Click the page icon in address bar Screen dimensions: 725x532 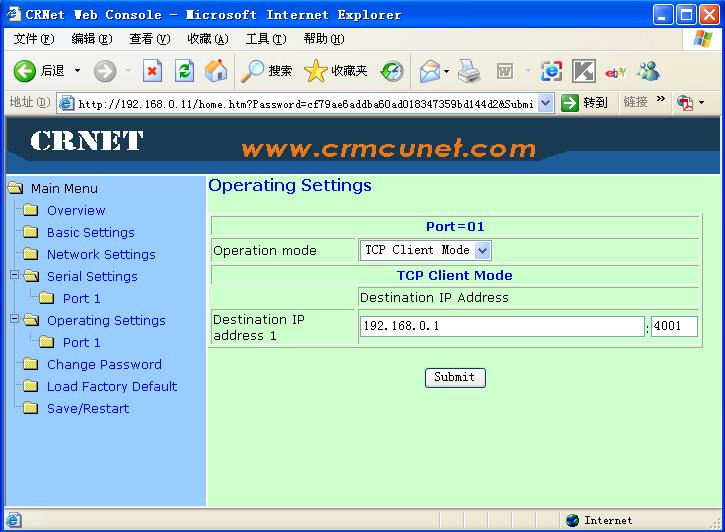pos(67,103)
